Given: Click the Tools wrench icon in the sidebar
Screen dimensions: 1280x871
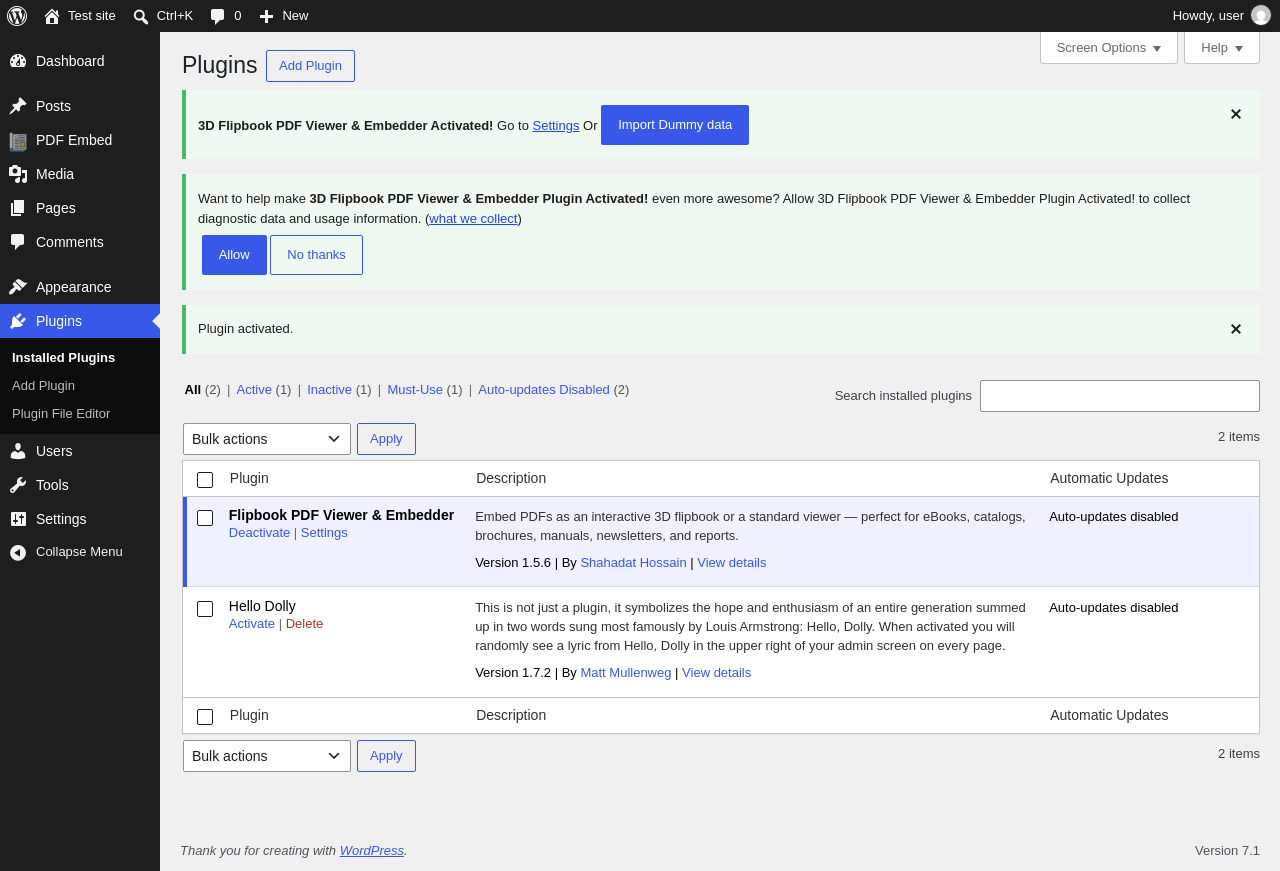Looking at the screenshot, I should tap(18, 485).
